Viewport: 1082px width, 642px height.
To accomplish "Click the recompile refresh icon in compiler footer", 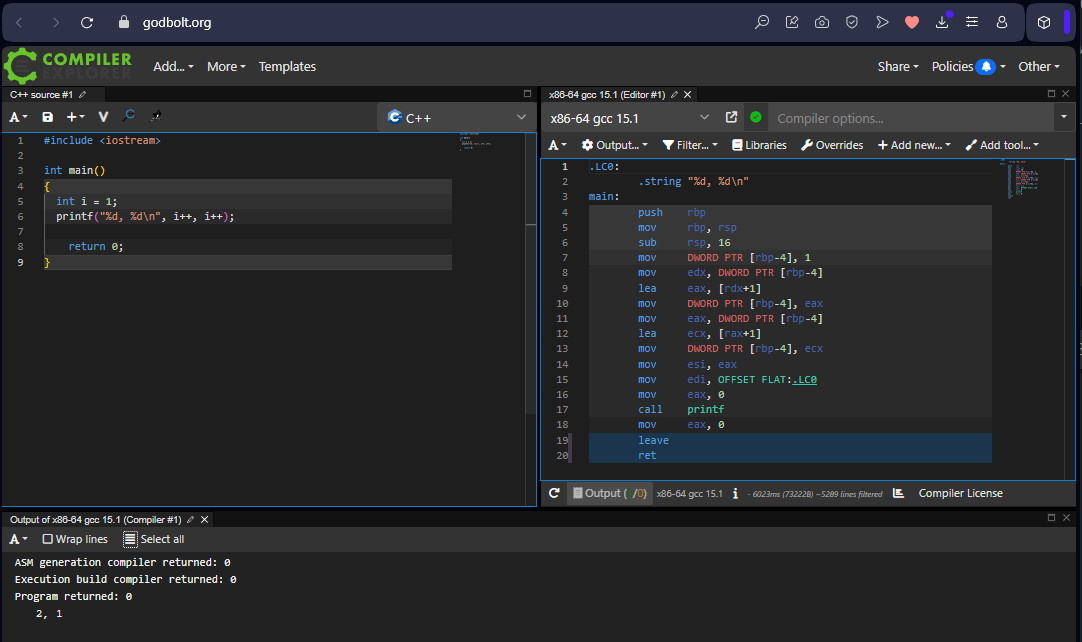I will pyautogui.click(x=554, y=493).
